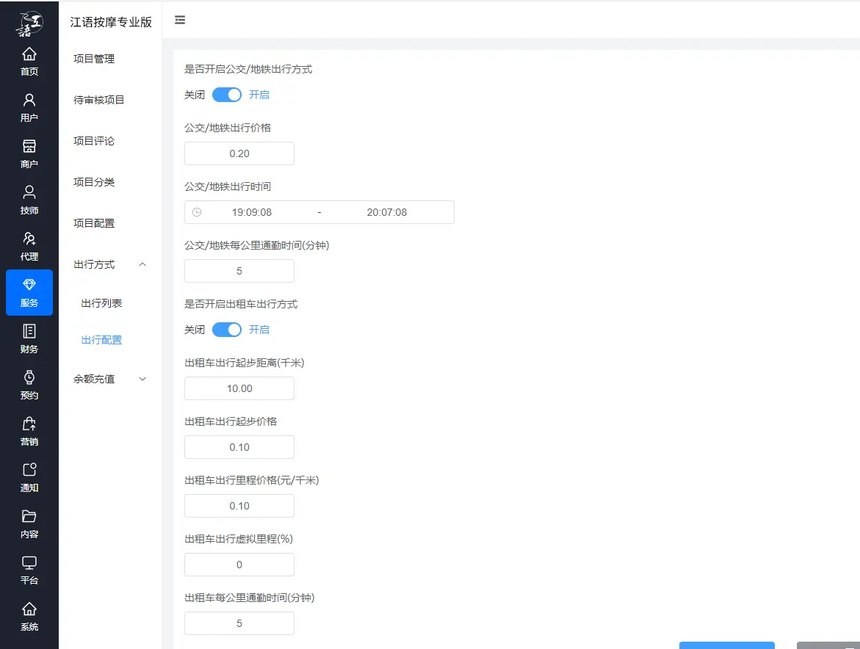Click the 公交/地铁出行价格 input field
Image resolution: width=860 pixels, height=649 pixels.
239,154
